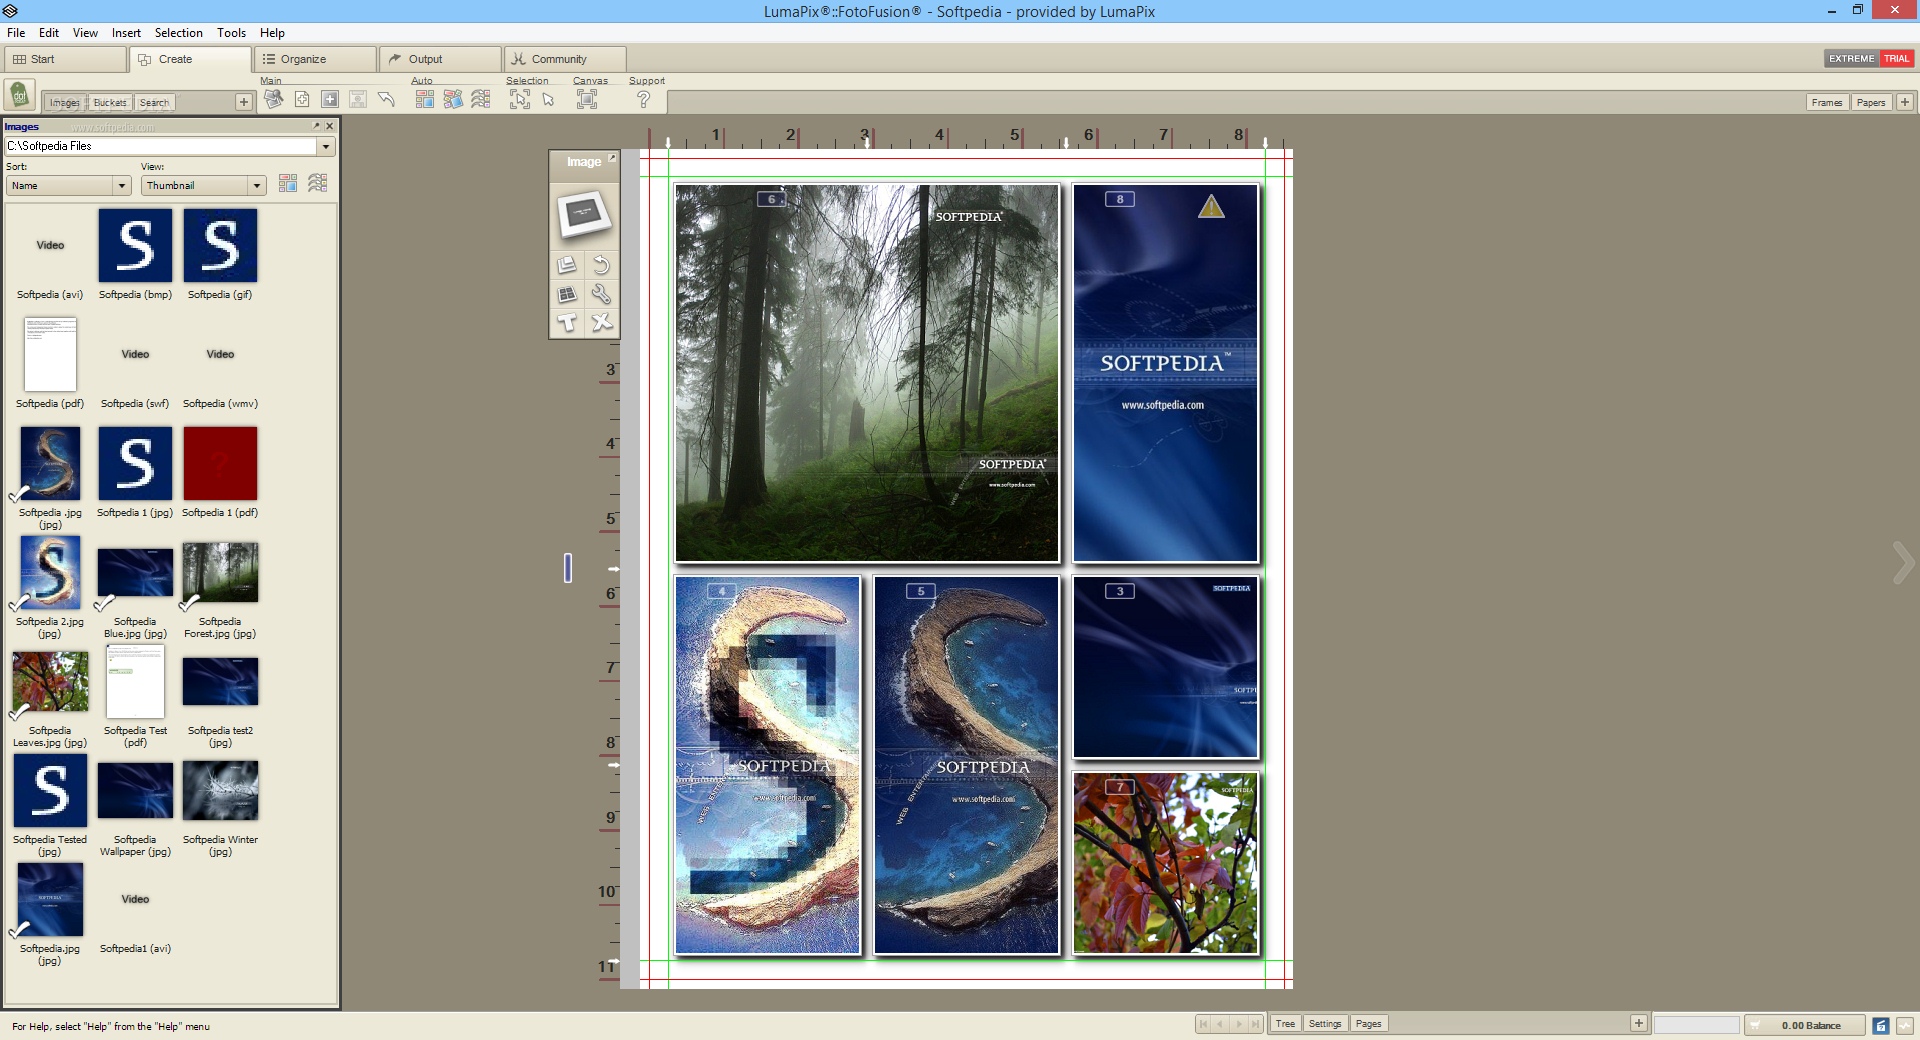Click the plus button beside the Papers tab
Viewport: 1920px width, 1040px height.
(x=1905, y=102)
